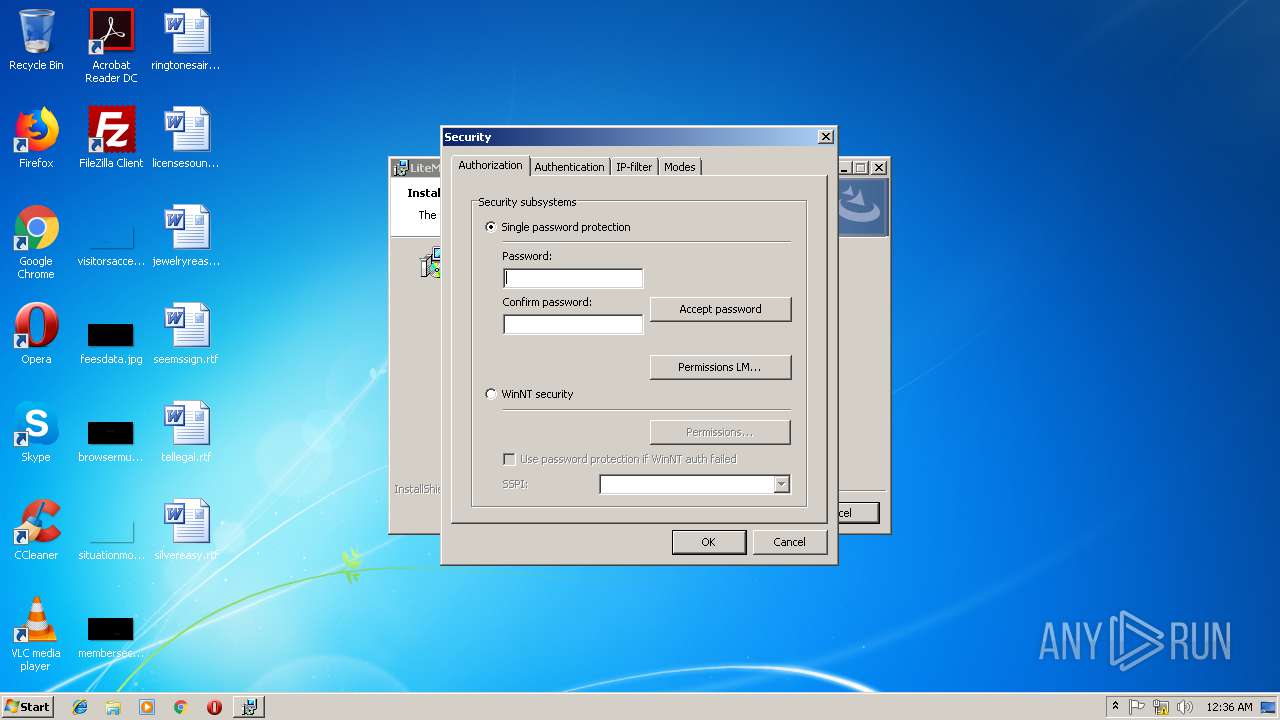Open FileZilla Client shortcut
Screen dimensions: 1280x720
tap(111, 138)
